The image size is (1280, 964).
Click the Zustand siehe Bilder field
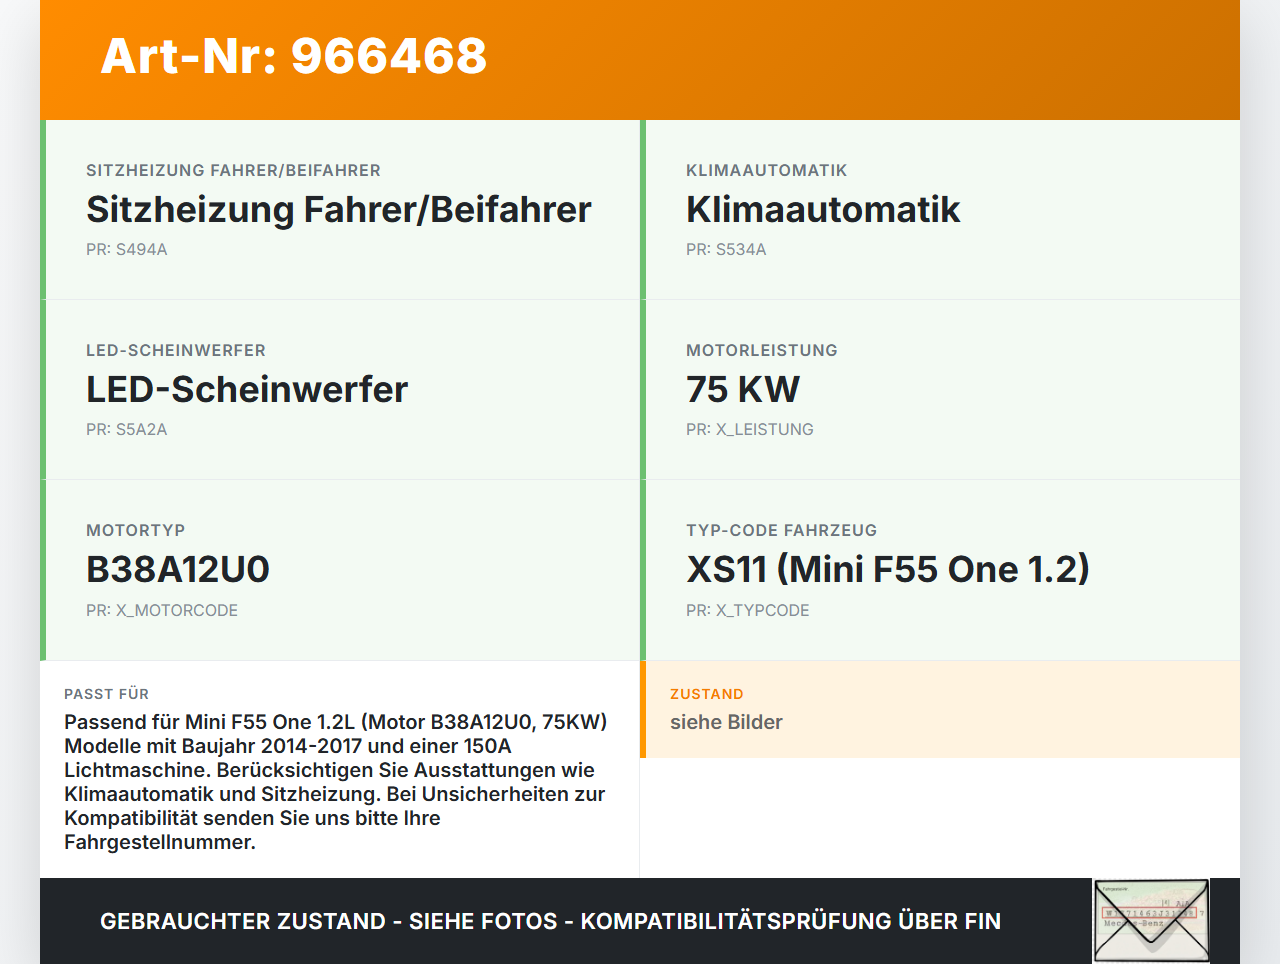726,722
